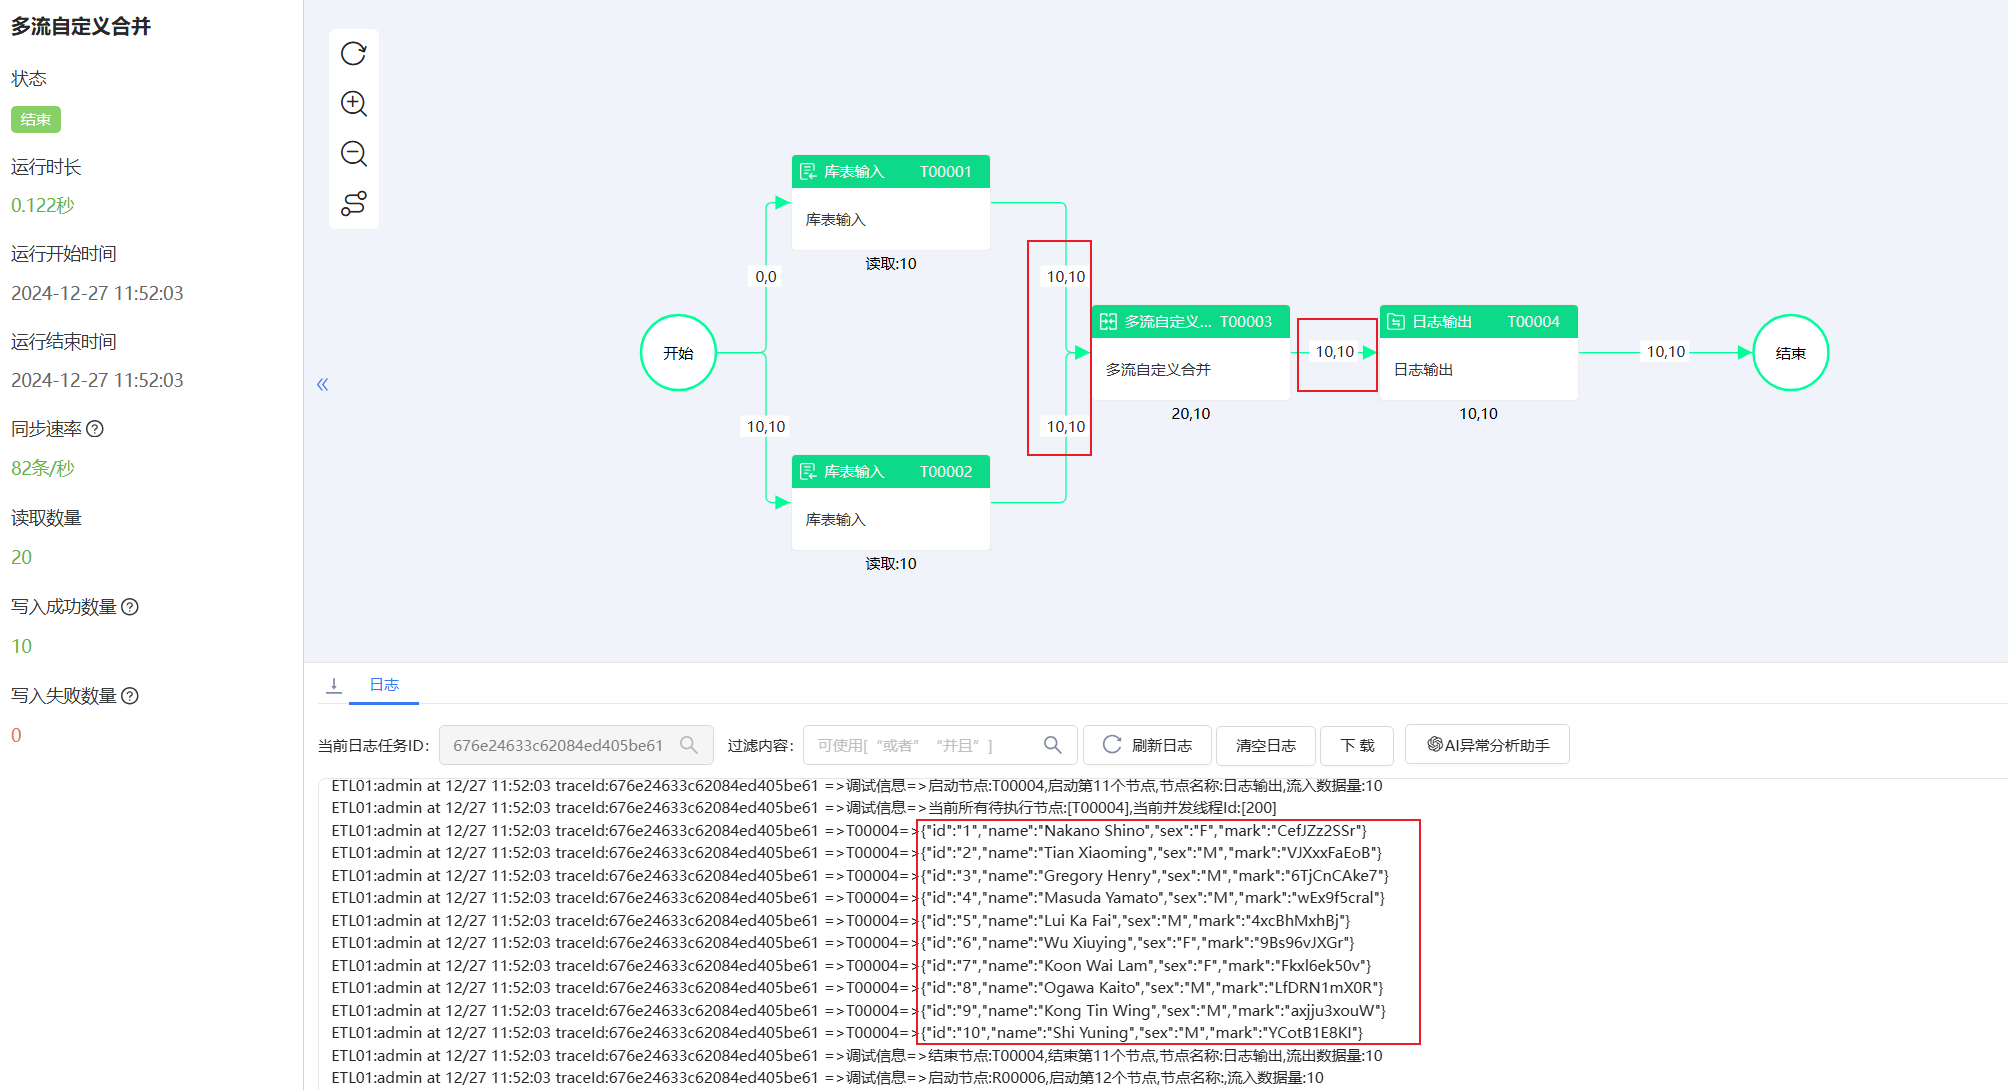Viewport: 2008px width, 1090px height.
Task: Click the refresh canvas icon
Action: point(354,54)
